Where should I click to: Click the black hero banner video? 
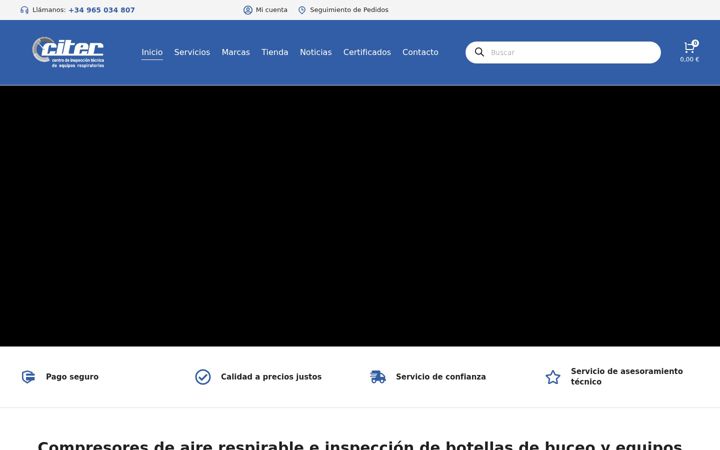360,216
